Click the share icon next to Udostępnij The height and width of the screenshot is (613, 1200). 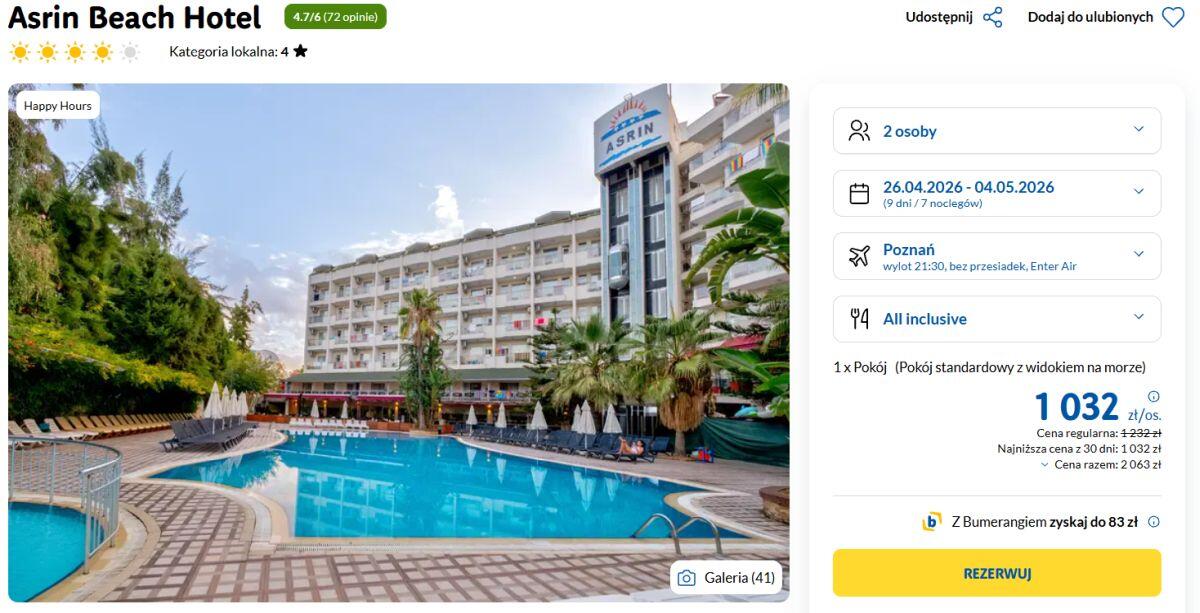coord(992,17)
